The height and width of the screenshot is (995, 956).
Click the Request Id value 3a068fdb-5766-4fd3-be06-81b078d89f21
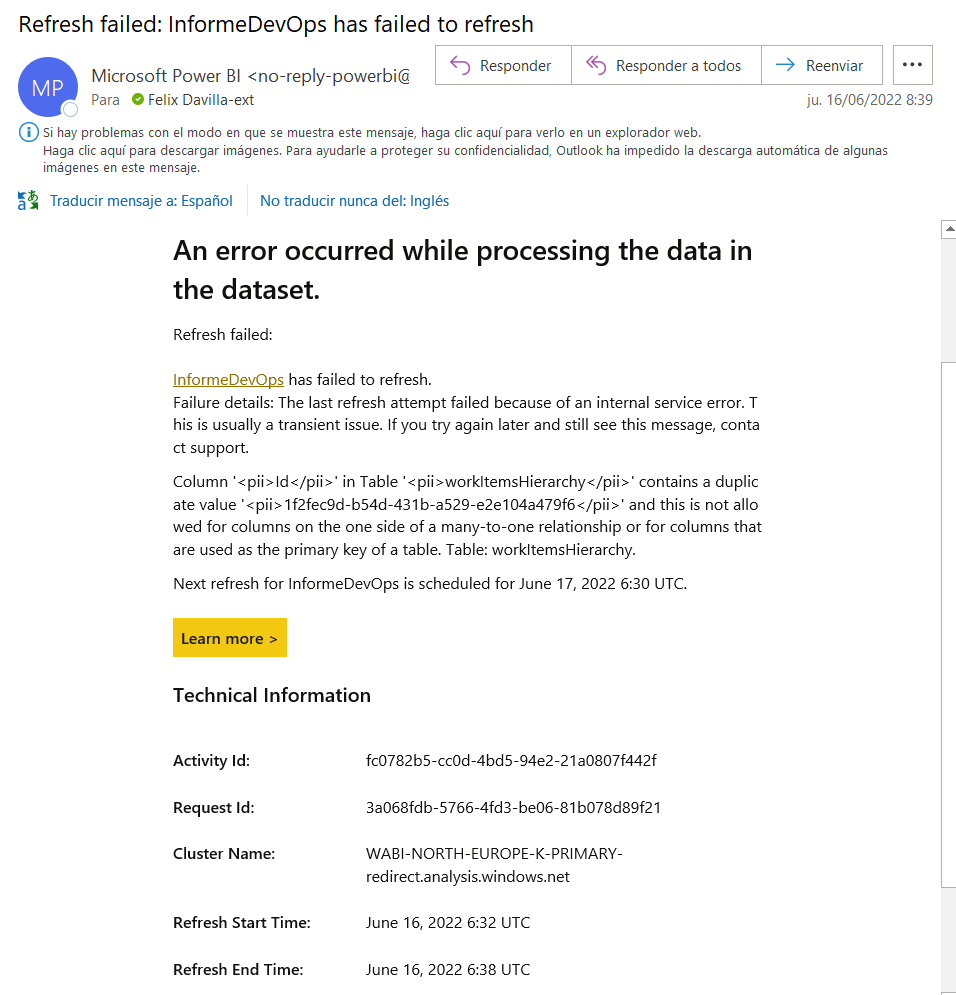coord(513,807)
